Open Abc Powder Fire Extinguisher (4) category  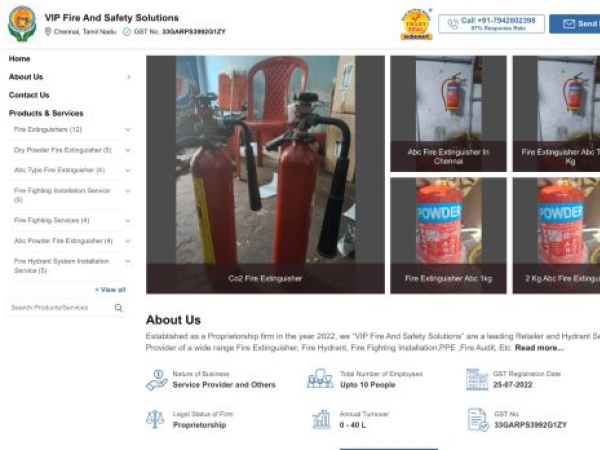coord(64,241)
